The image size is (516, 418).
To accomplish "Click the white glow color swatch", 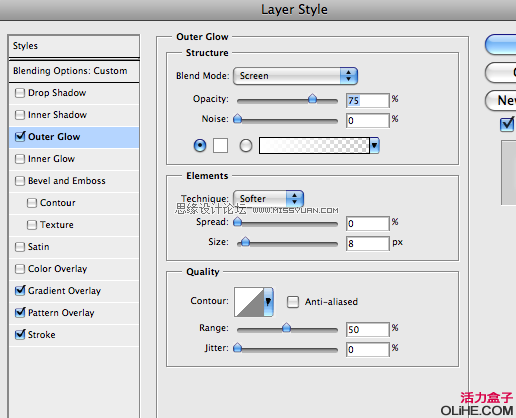I will tap(220, 146).
